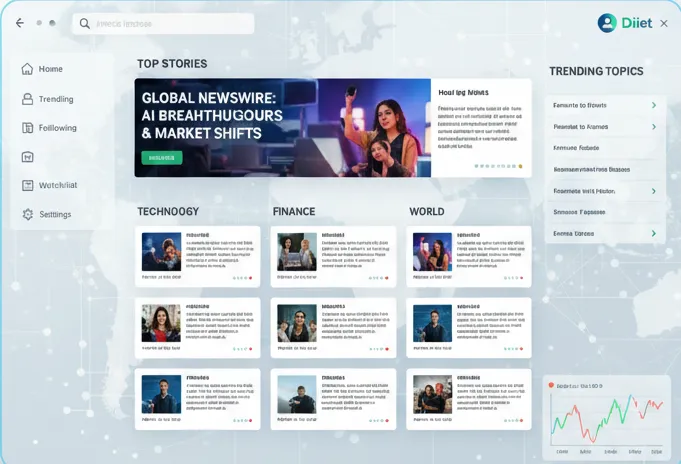Click the Trending Topics heading

tap(596, 71)
